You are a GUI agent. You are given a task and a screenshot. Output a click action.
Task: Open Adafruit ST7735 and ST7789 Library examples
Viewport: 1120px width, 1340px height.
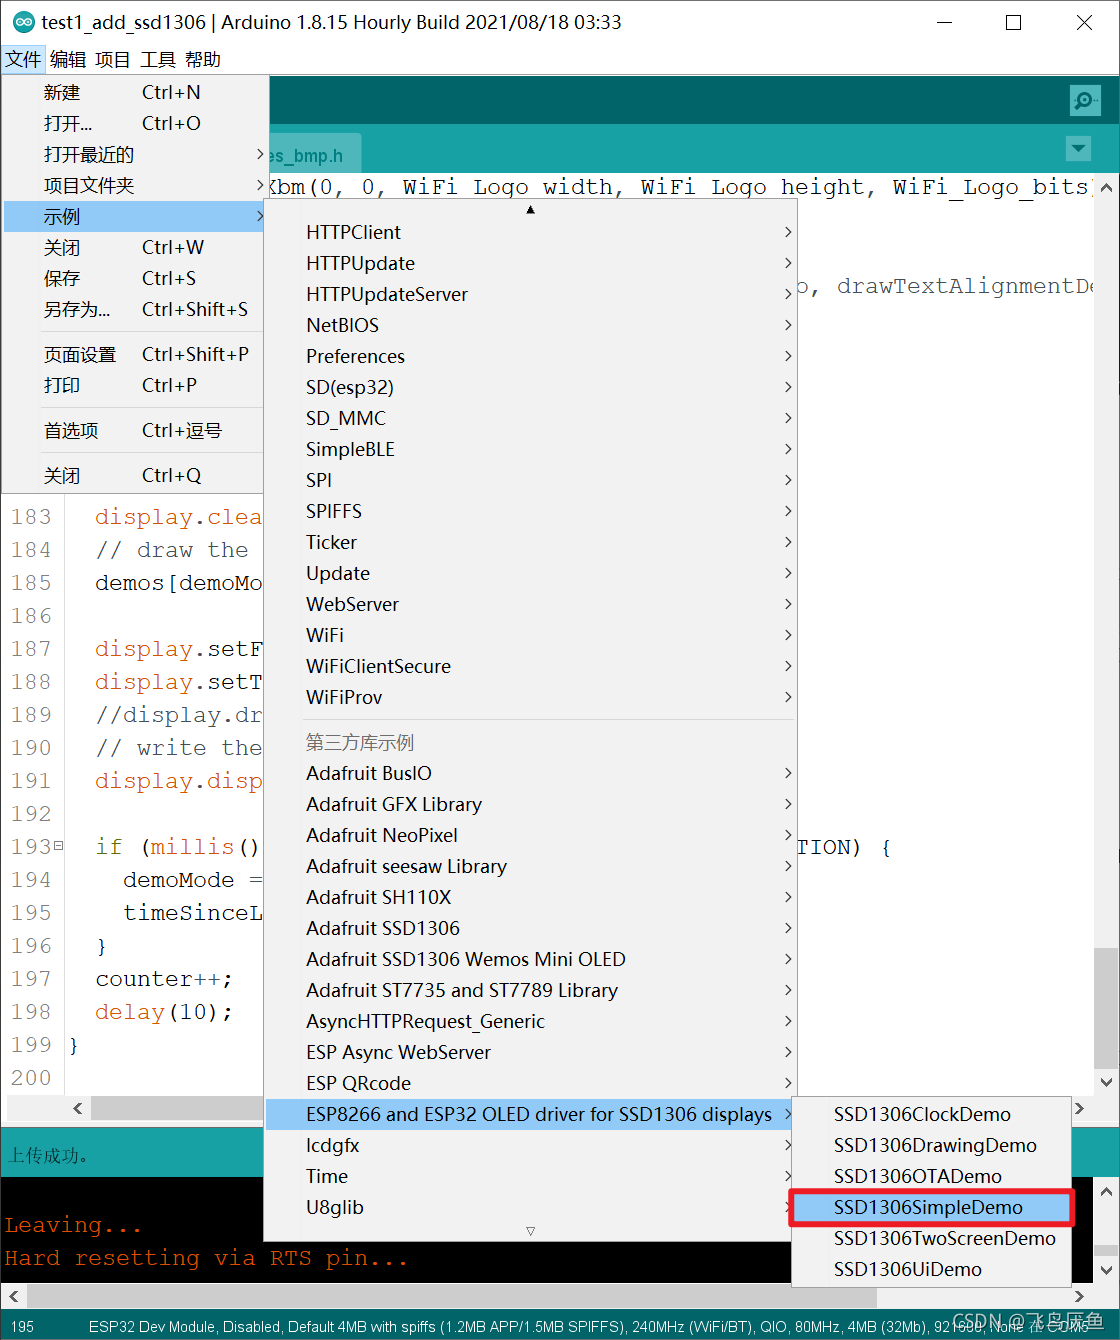pos(530,990)
